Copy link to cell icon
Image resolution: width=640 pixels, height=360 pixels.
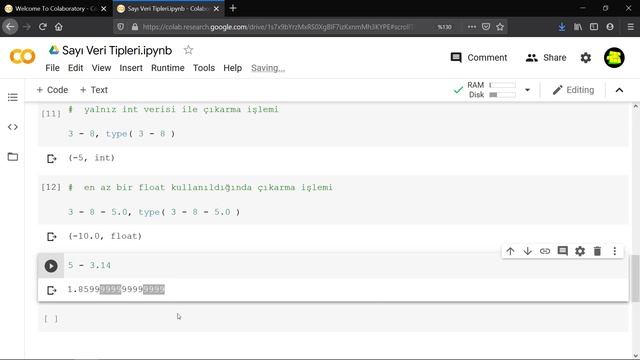(545, 251)
